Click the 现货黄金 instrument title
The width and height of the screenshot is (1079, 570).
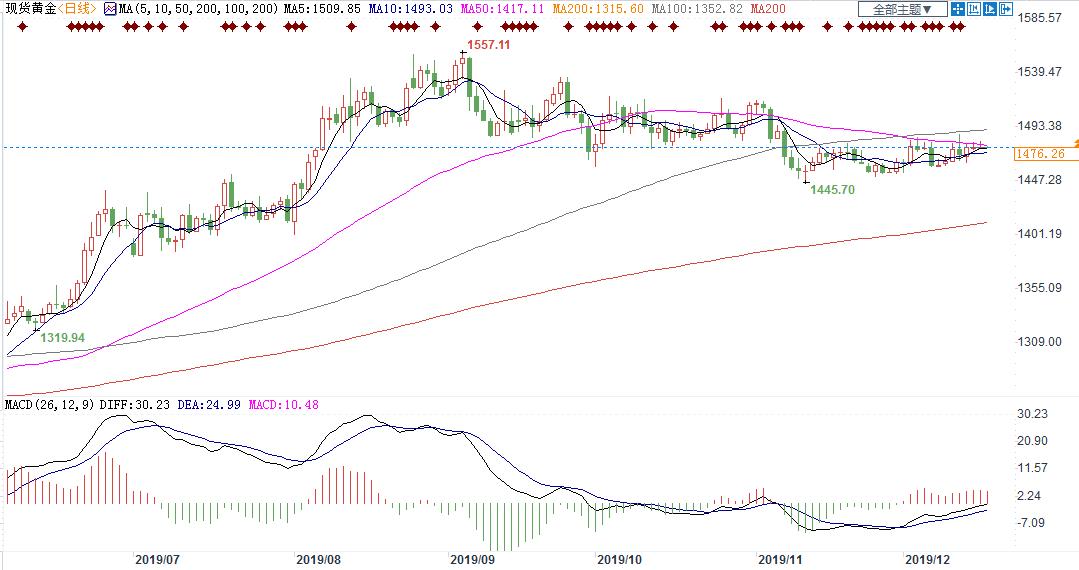pyautogui.click(x=28, y=9)
